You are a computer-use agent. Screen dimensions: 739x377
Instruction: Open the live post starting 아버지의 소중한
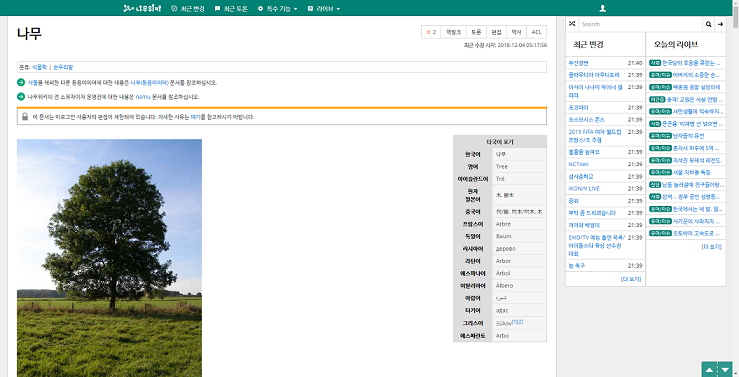pyautogui.click(x=696, y=75)
